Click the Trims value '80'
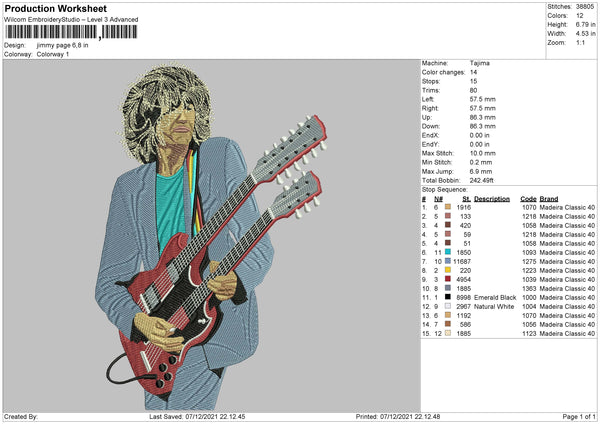This screenshot has width=600, height=424. [473, 90]
